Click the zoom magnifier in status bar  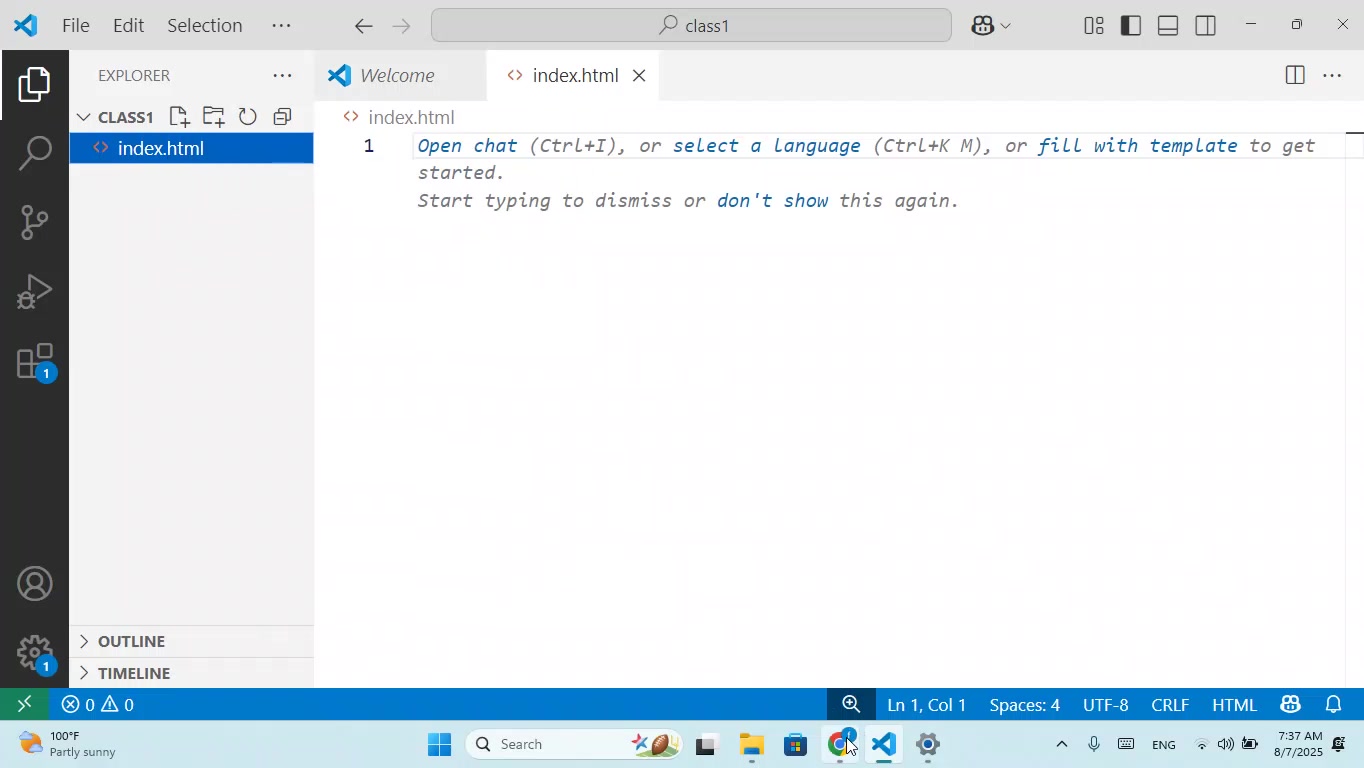[x=851, y=705]
